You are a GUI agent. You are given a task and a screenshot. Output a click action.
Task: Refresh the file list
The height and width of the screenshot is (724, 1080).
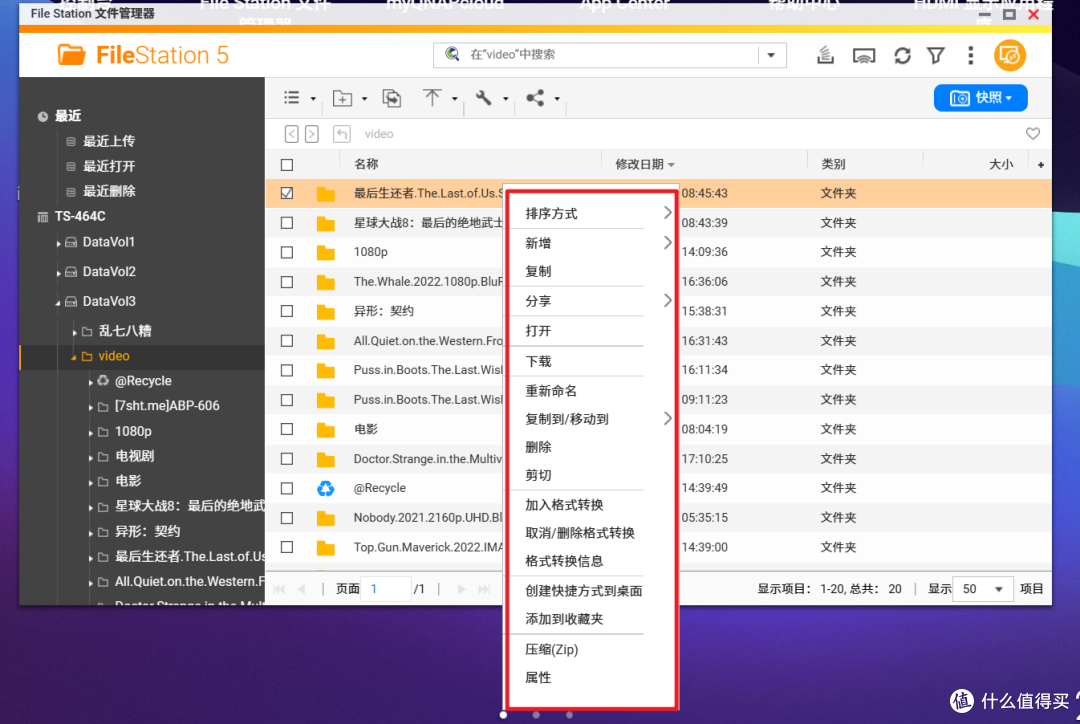point(902,55)
